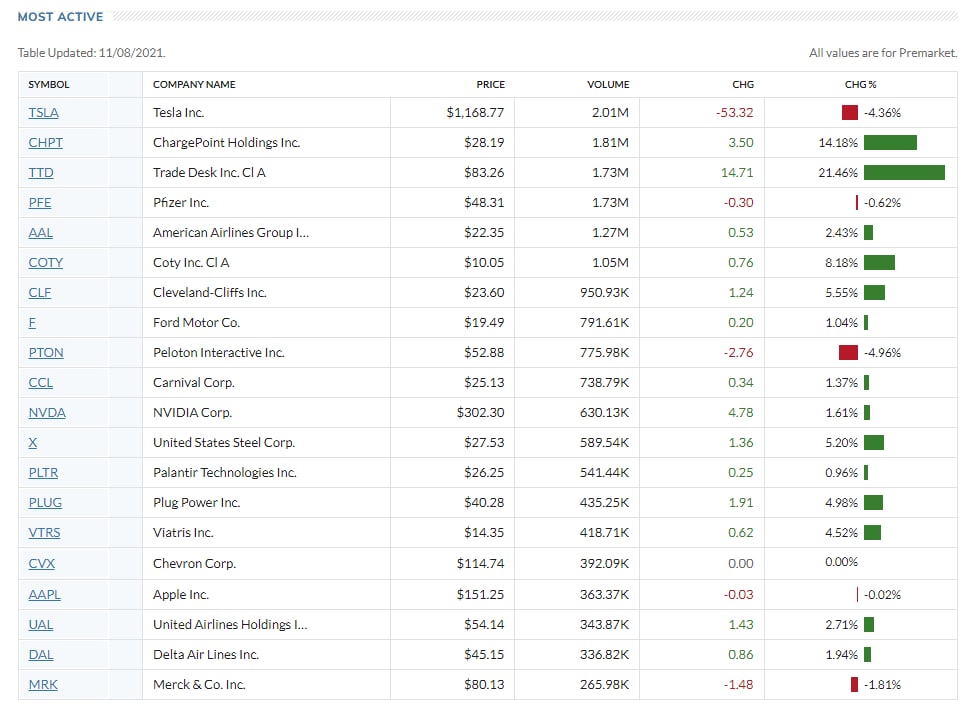Click the $1,168.77 price cell
971x713 pixels.
point(475,113)
